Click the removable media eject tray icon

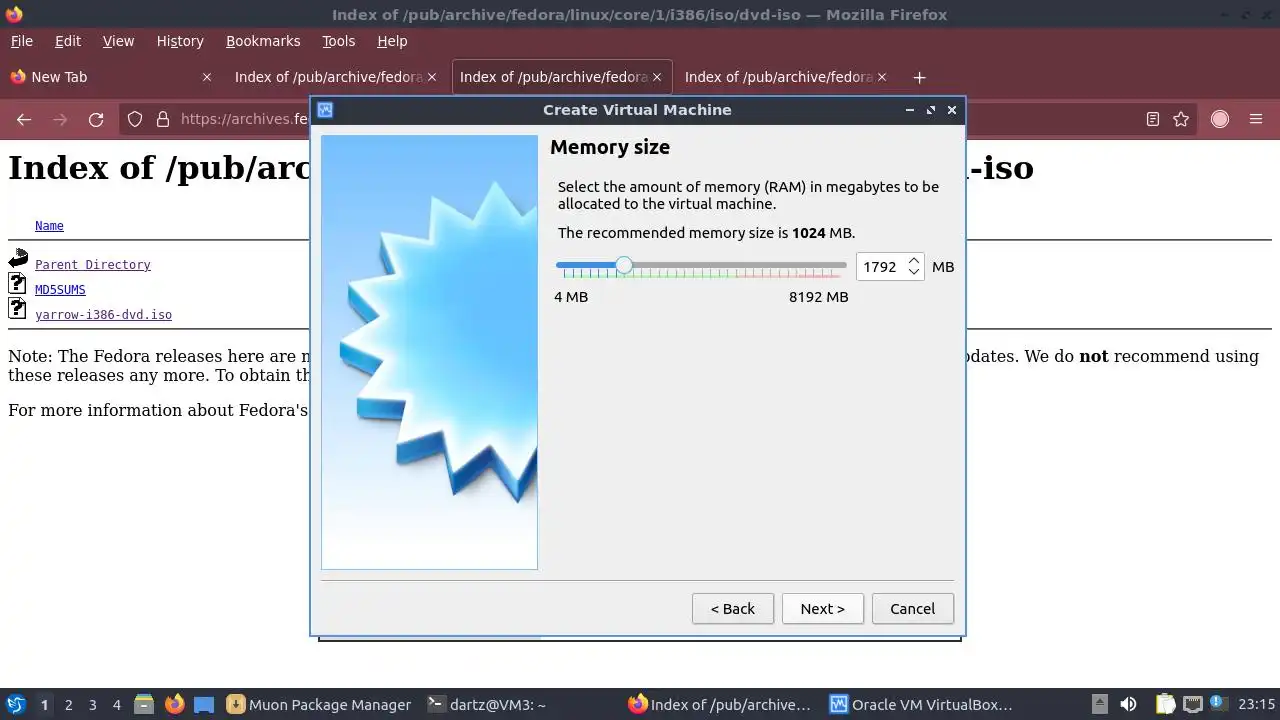point(1099,704)
